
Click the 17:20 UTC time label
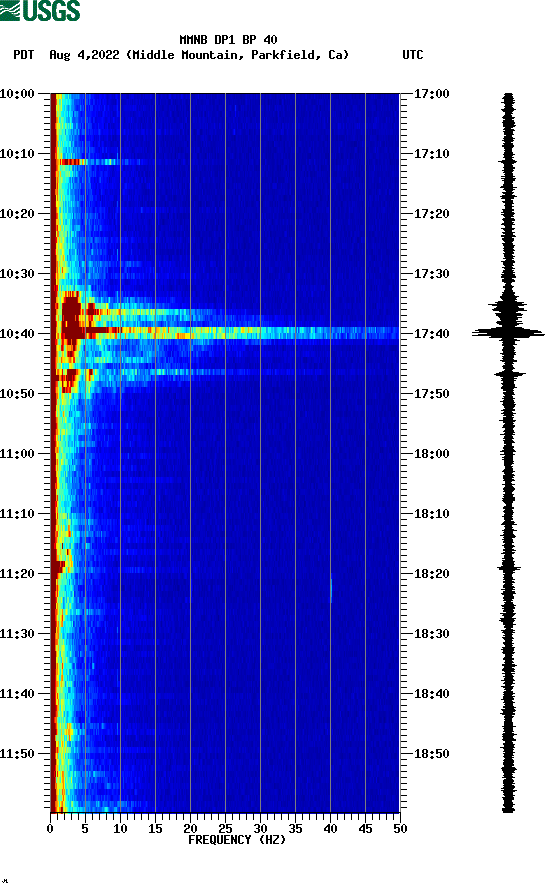coord(431,214)
